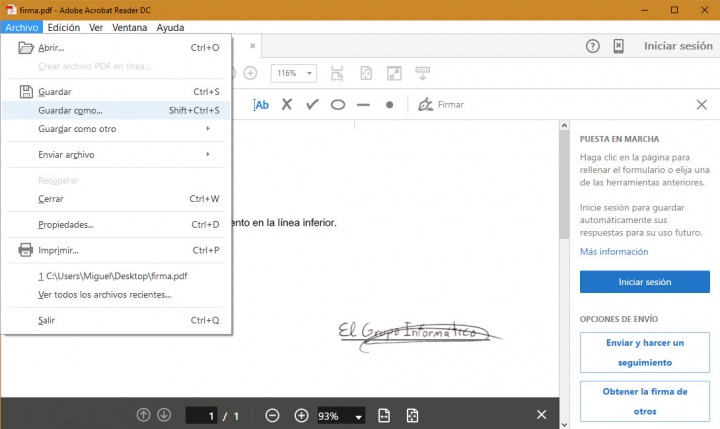Open the 116% zoom dropdown
Image resolution: width=720 pixels, height=429 pixels.
(x=294, y=73)
